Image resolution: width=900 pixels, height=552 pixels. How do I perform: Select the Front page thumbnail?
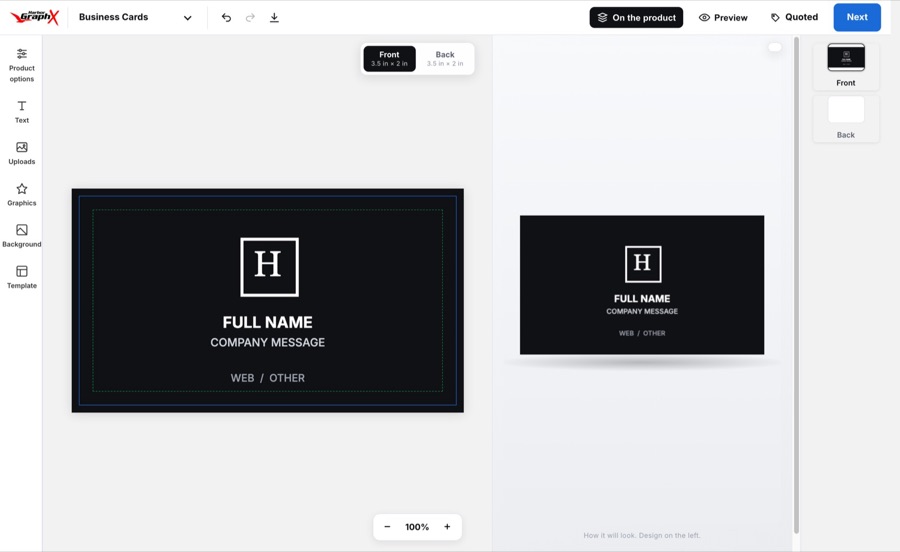click(845, 65)
